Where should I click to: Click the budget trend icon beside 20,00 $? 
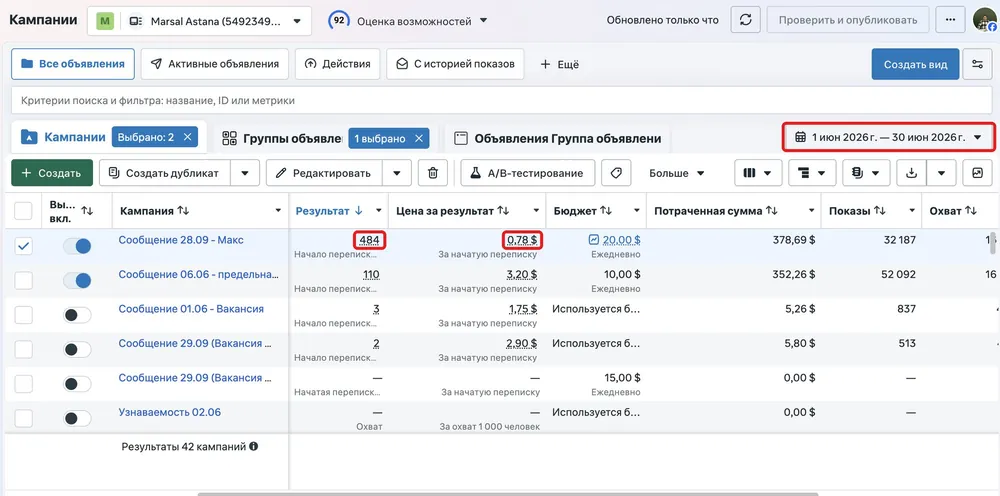click(x=594, y=240)
